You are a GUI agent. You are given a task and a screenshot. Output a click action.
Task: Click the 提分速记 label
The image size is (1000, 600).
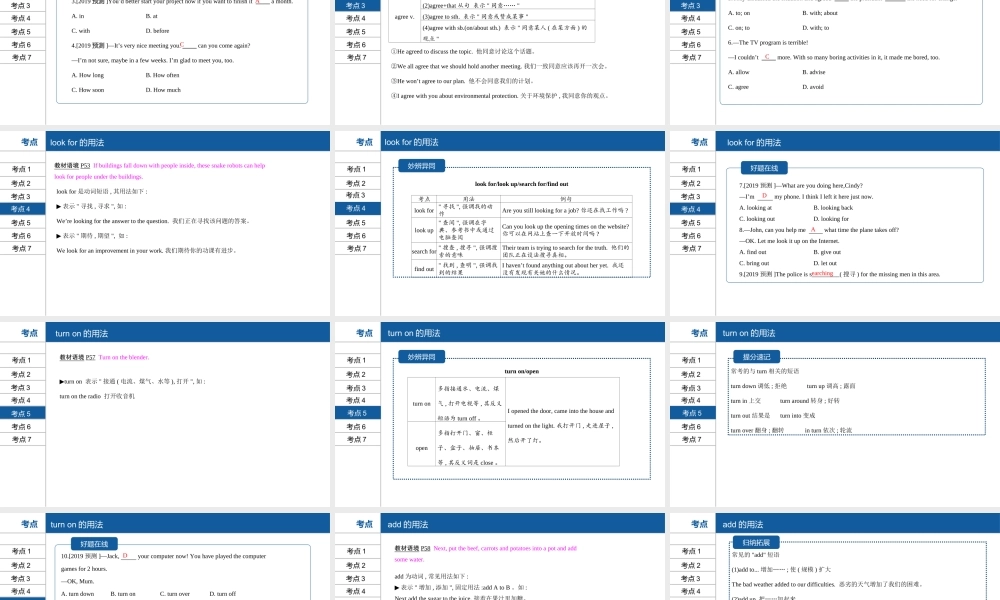[756, 357]
